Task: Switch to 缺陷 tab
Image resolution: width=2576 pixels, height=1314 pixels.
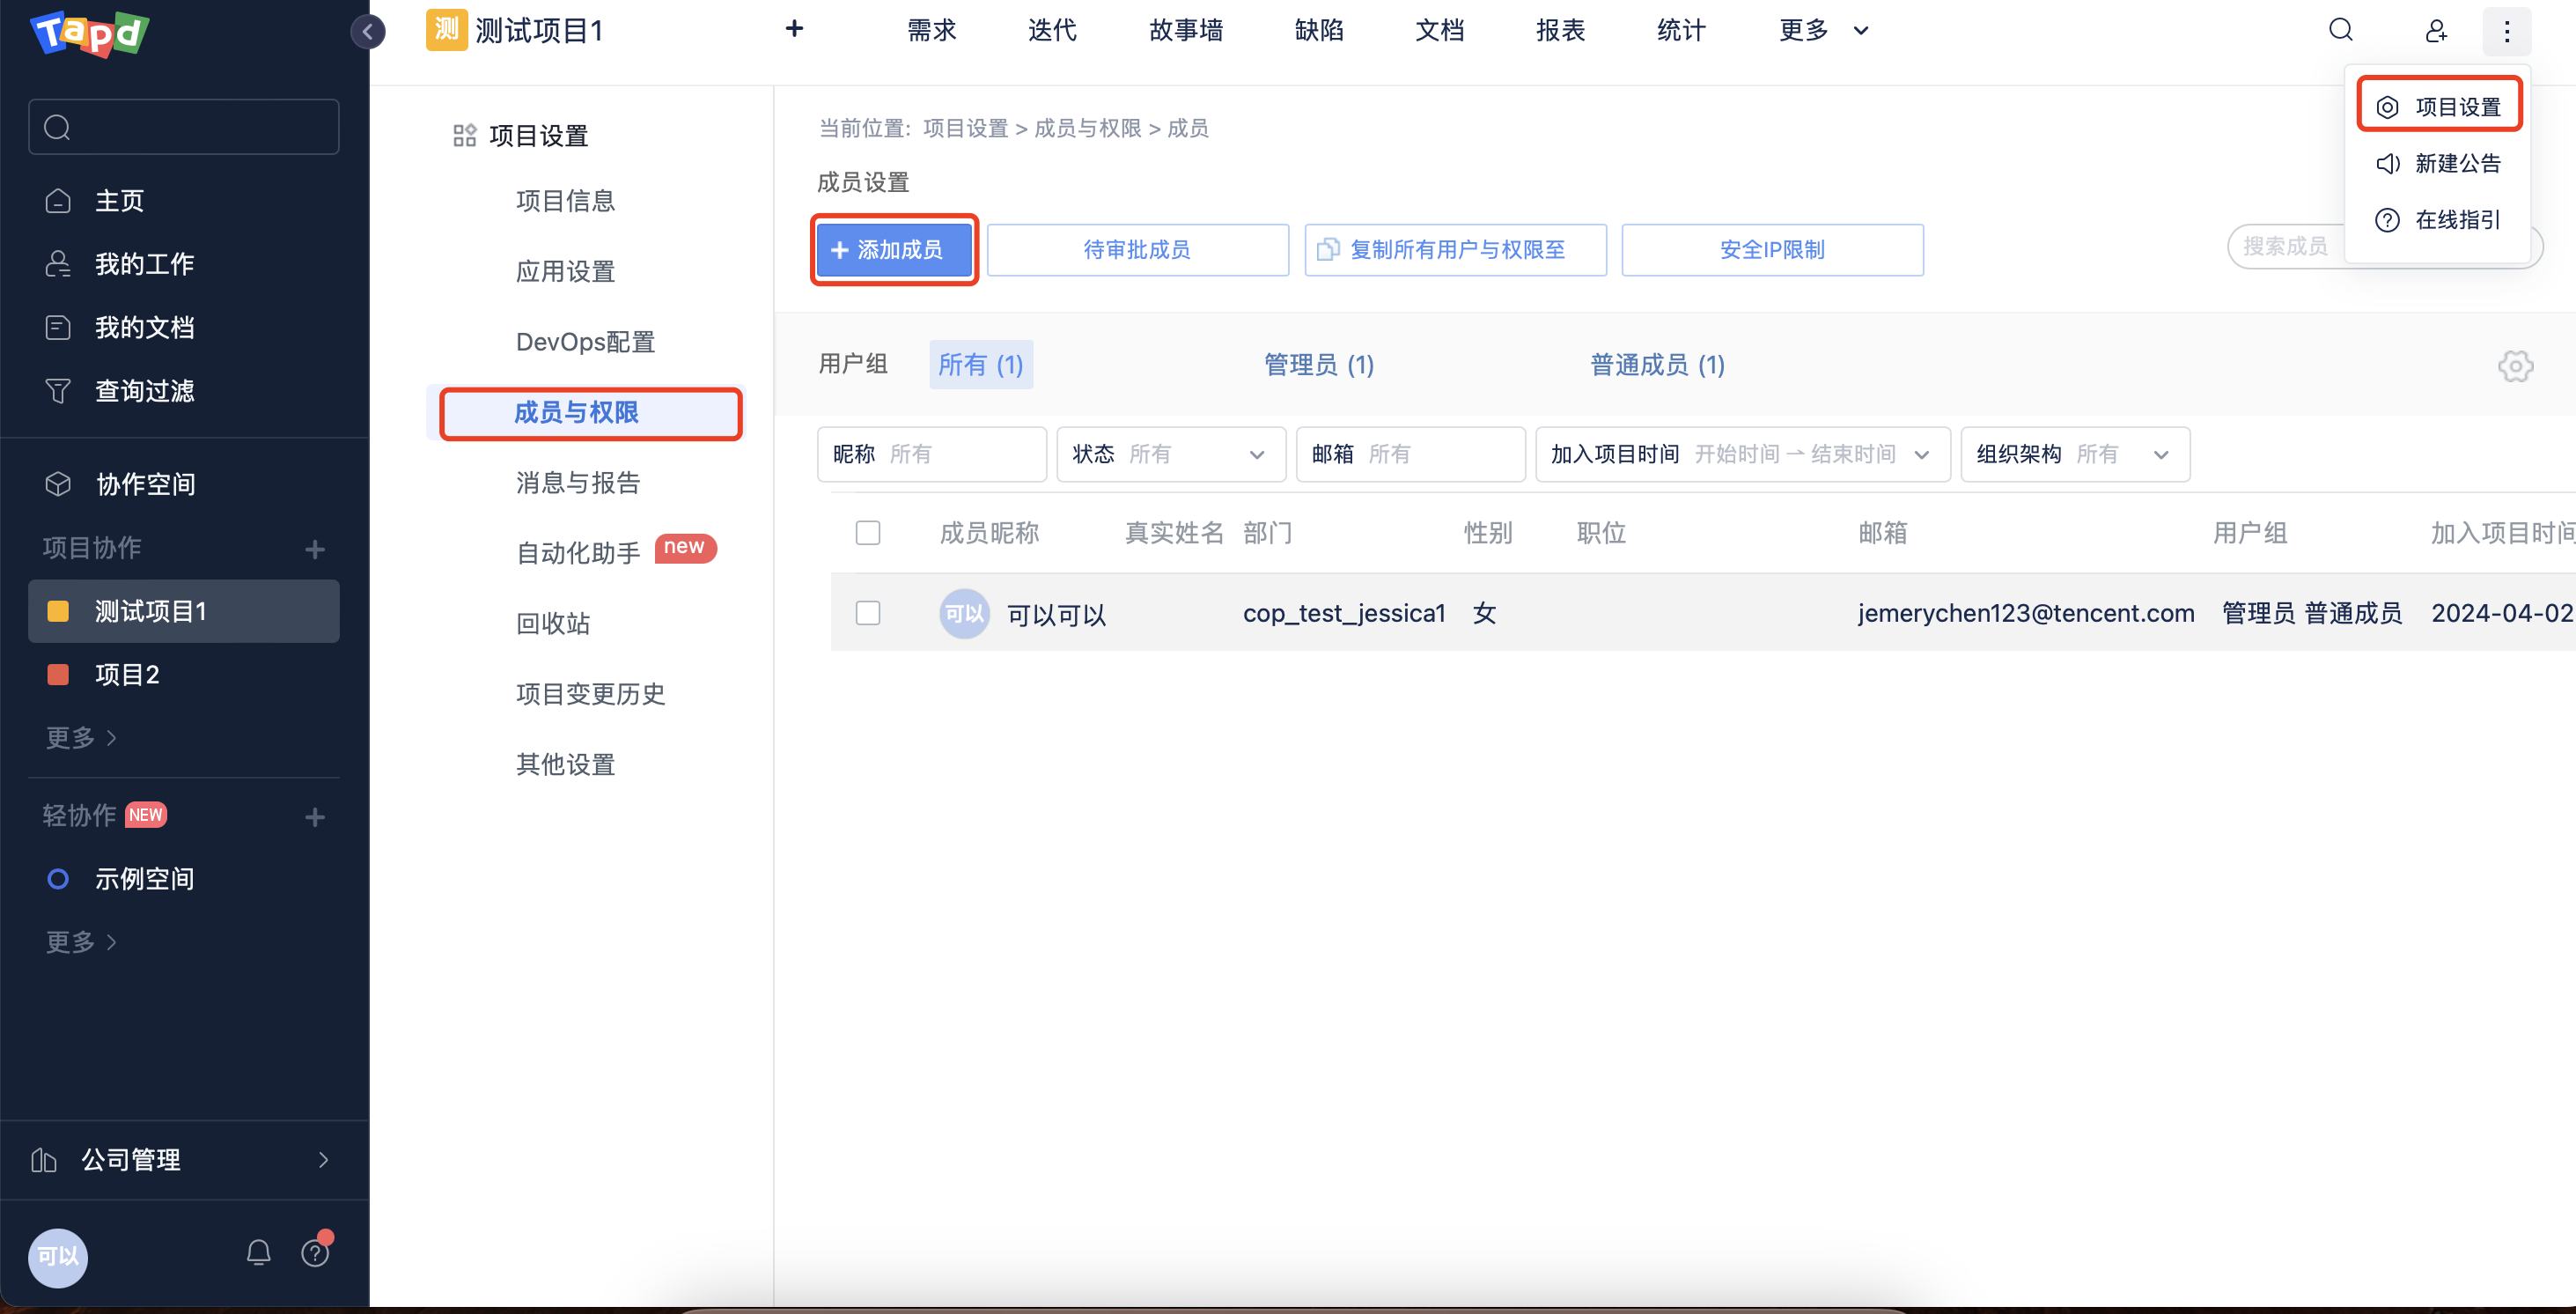Action: (1319, 31)
